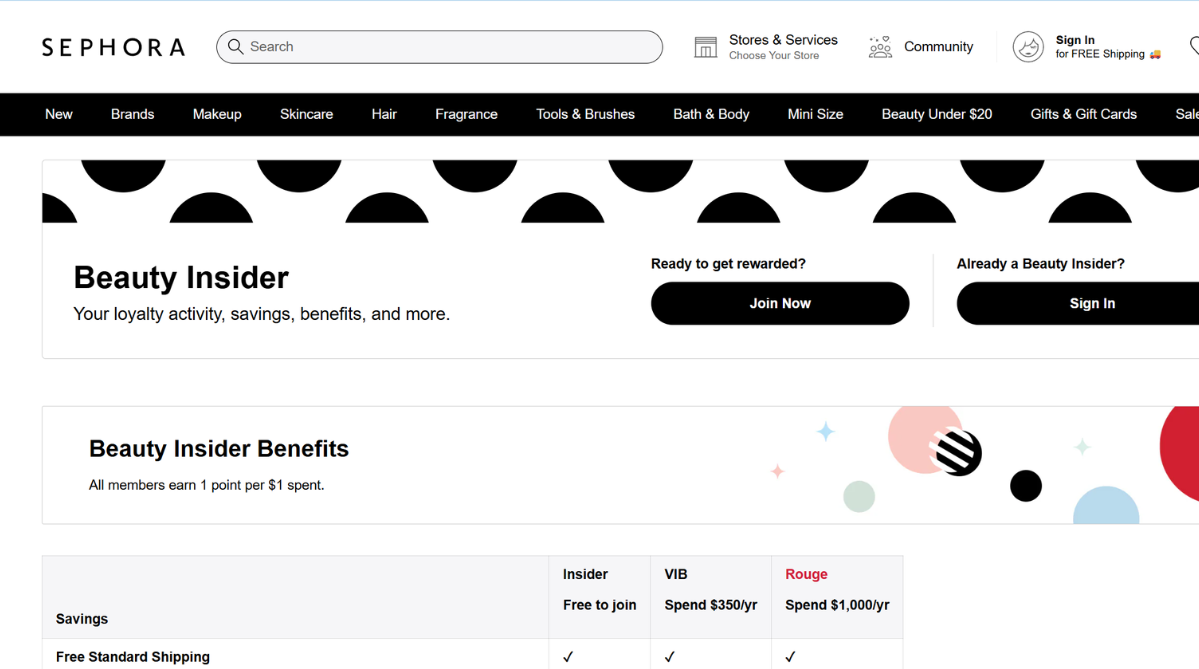This screenshot has height=669, width=1199.
Task: Click the Community people icon
Action: tap(880, 47)
